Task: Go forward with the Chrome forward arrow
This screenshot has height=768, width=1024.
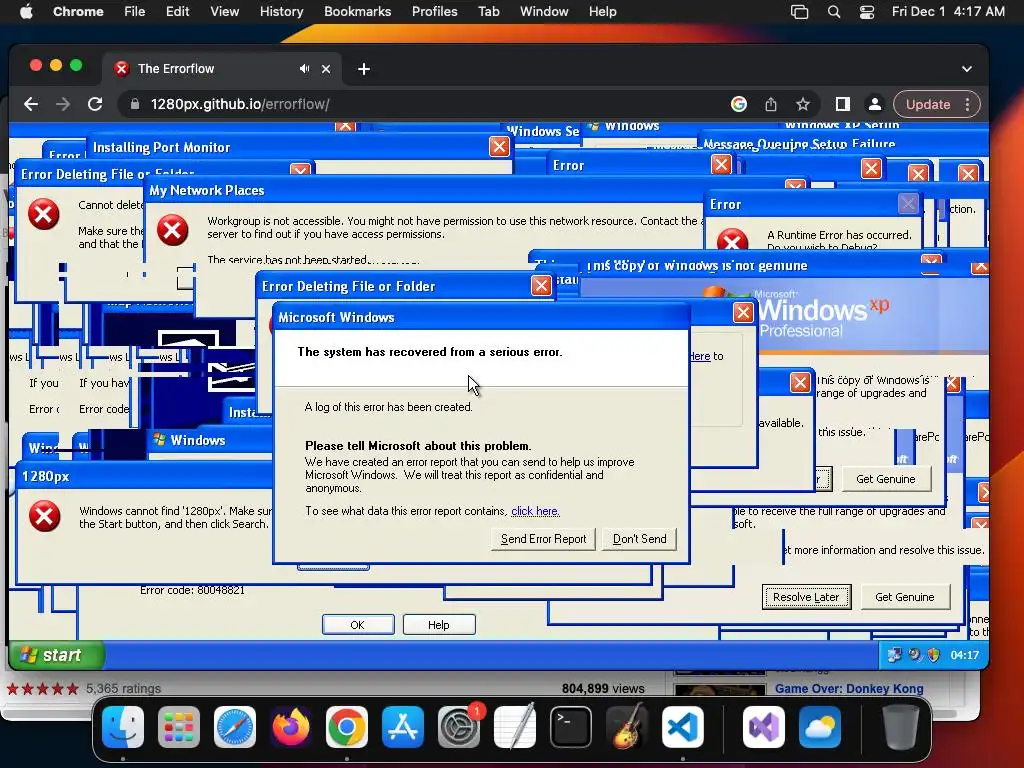Action: coord(63,104)
